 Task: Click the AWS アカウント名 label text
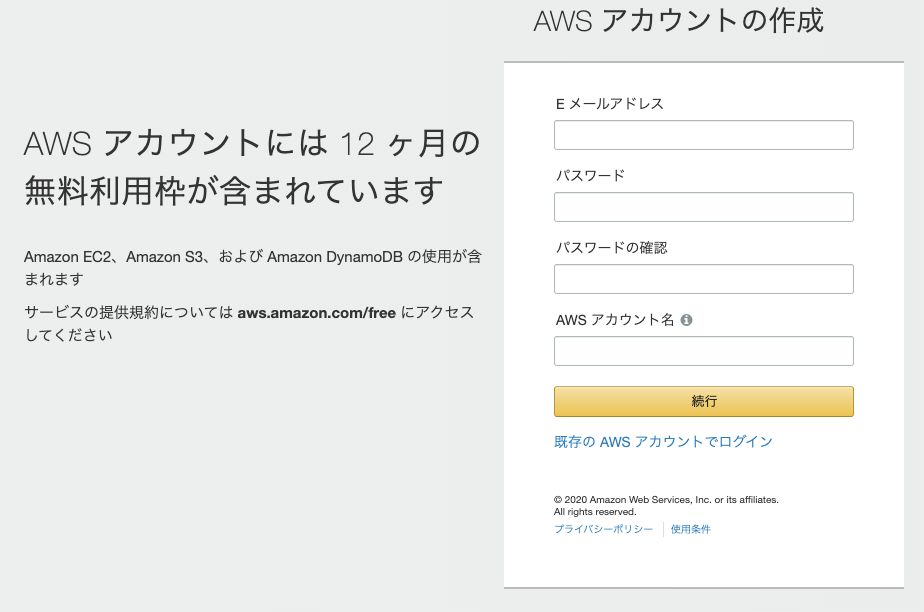615,320
